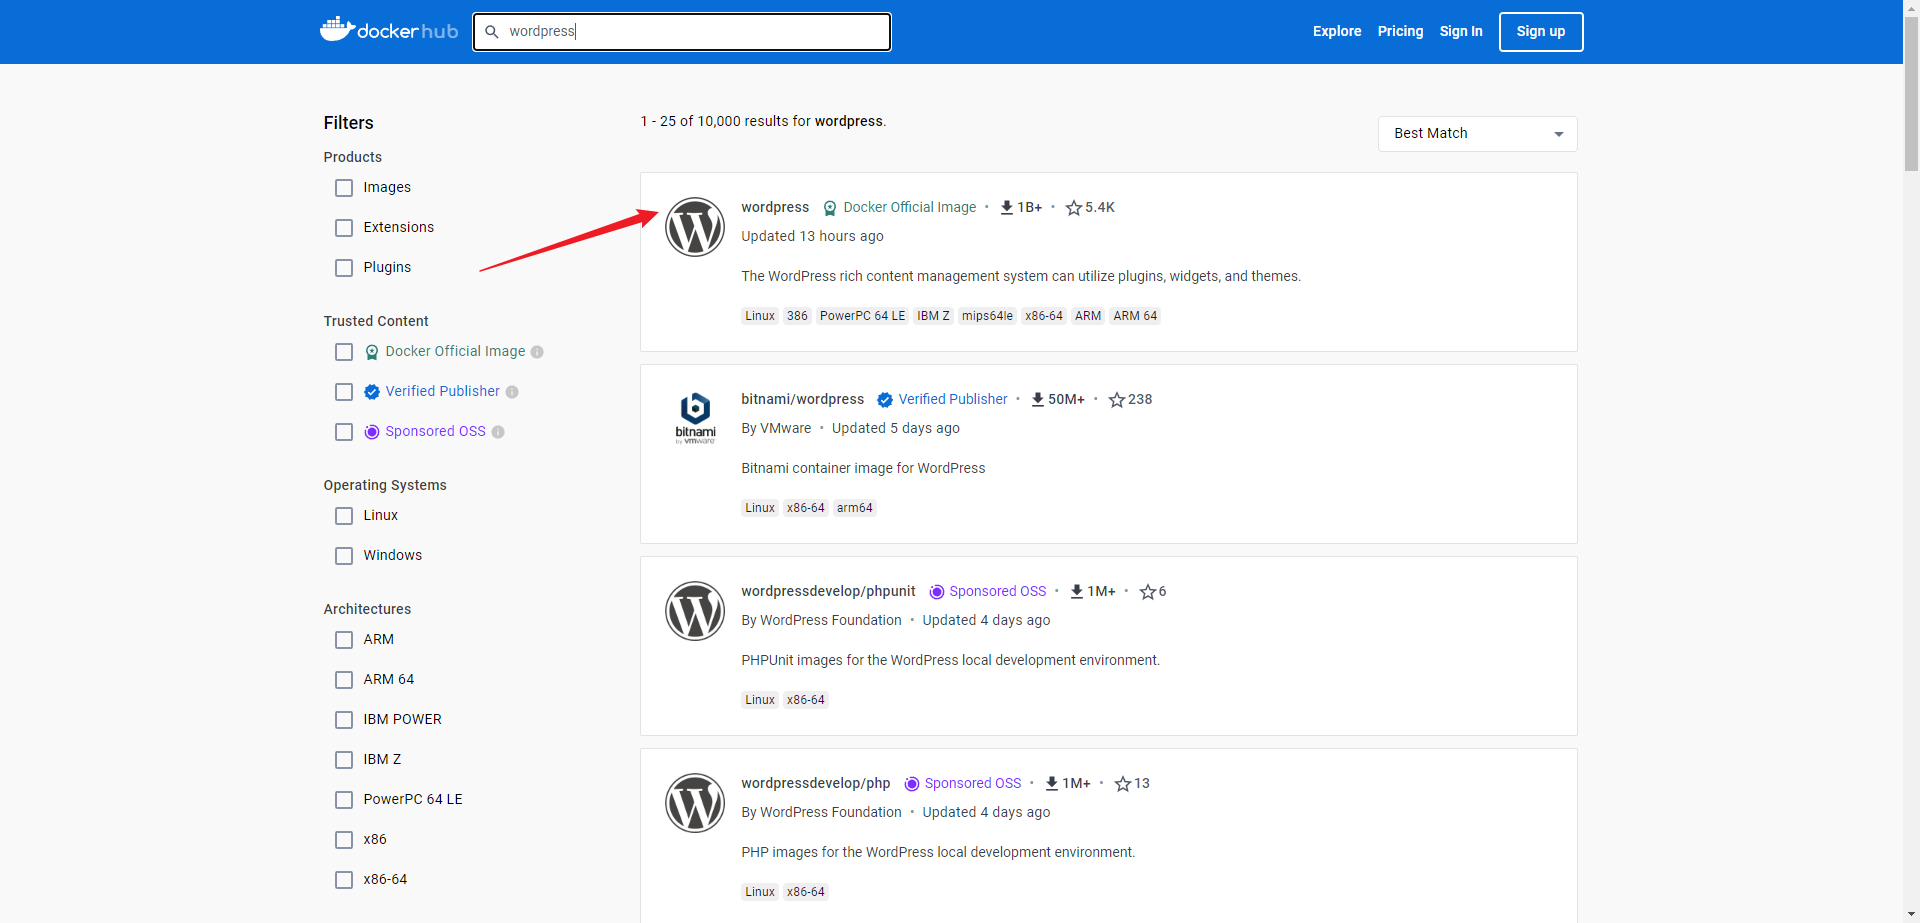The image size is (1920, 923).
Task: Select the IBM POWER architecture checkbox
Action: click(x=344, y=720)
